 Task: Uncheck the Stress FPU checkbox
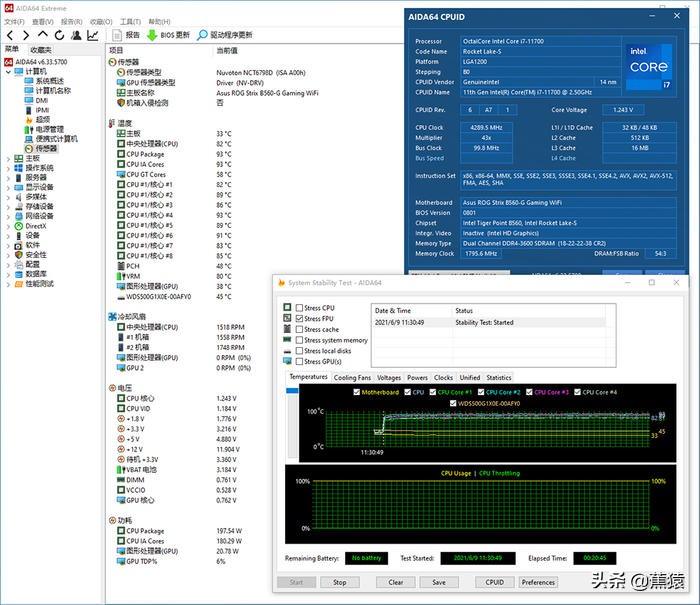300,319
